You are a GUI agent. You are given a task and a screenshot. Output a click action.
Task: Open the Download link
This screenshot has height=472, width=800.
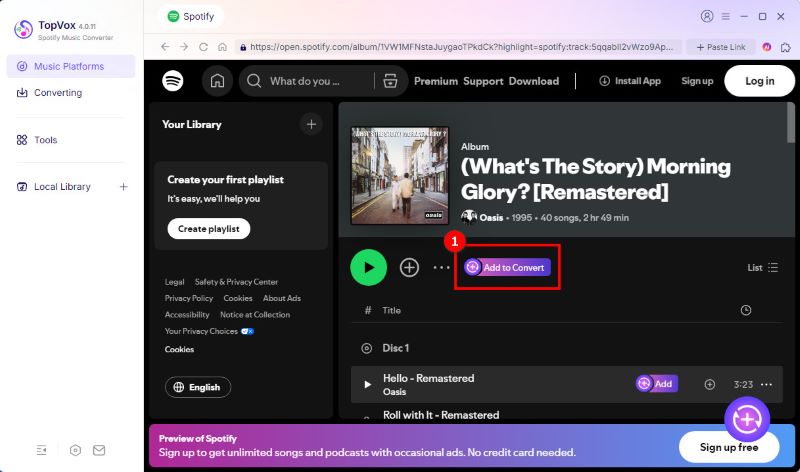(x=534, y=81)
